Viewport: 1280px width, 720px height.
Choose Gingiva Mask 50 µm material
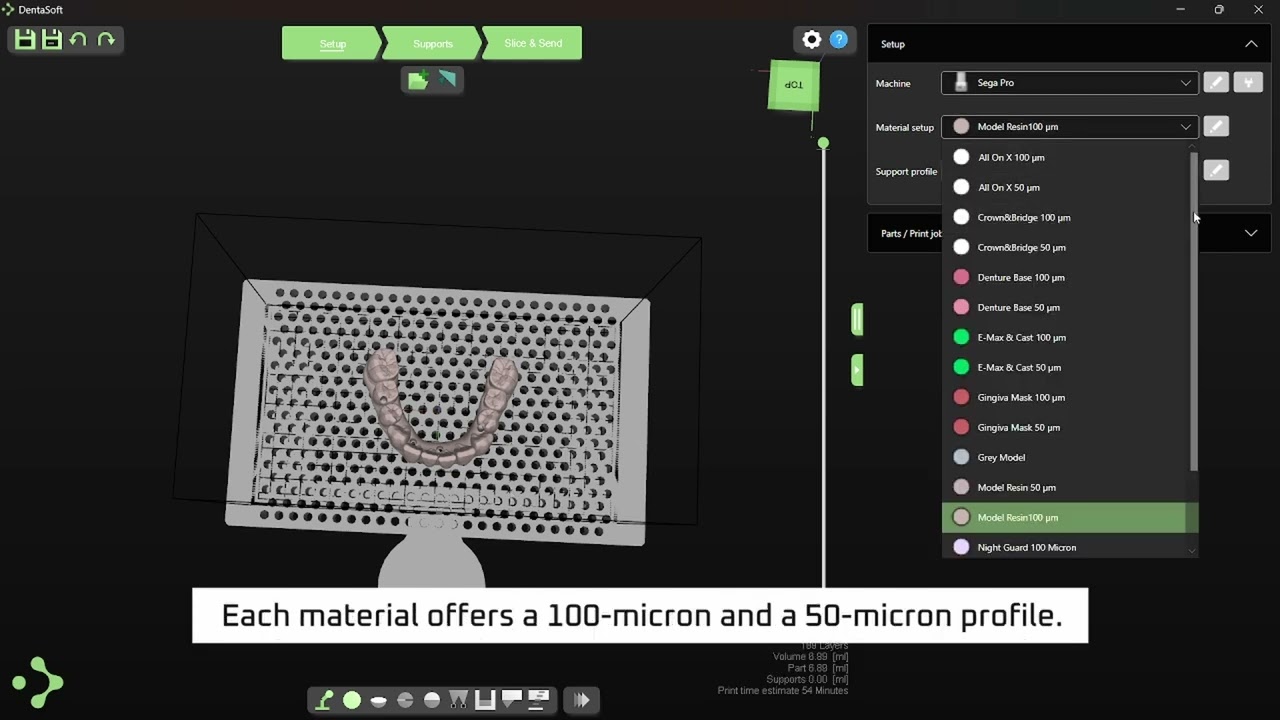pos(1064,427)
